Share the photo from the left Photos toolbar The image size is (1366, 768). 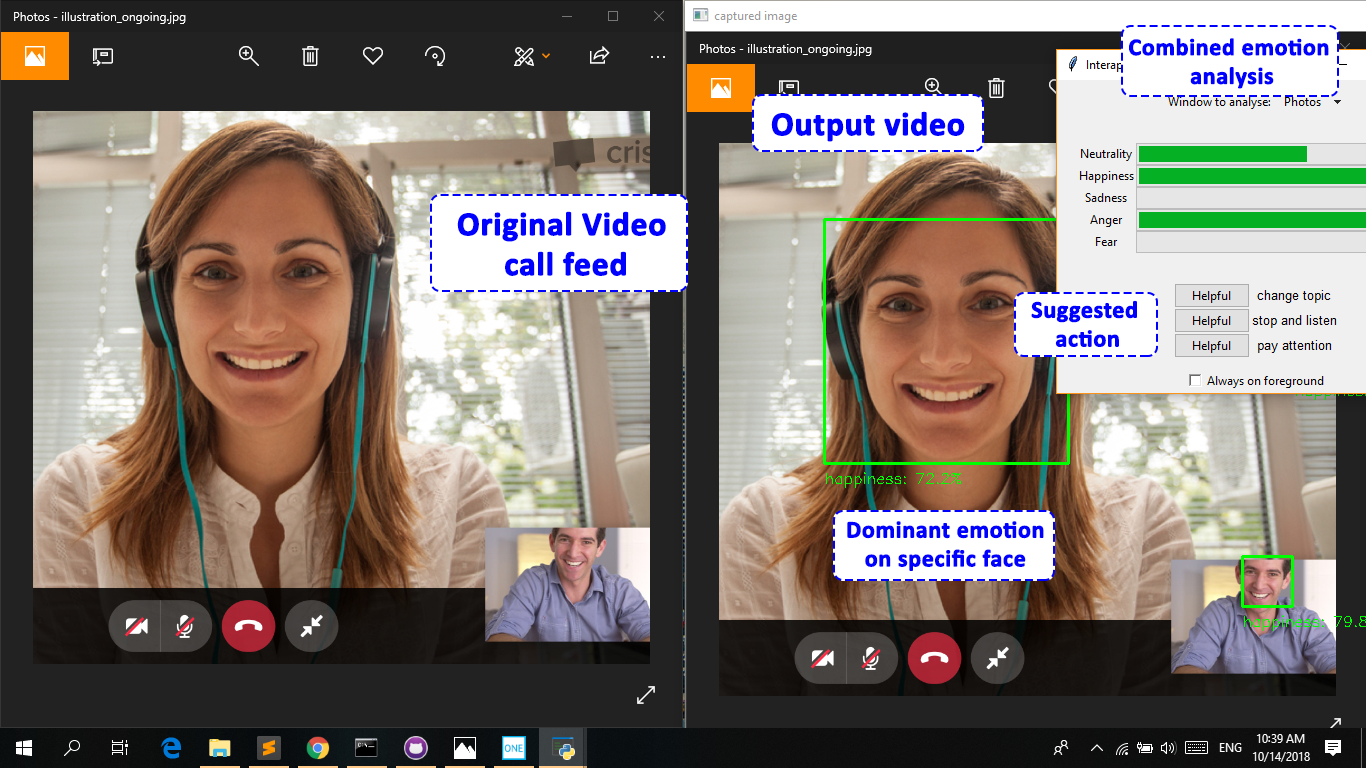599,56
